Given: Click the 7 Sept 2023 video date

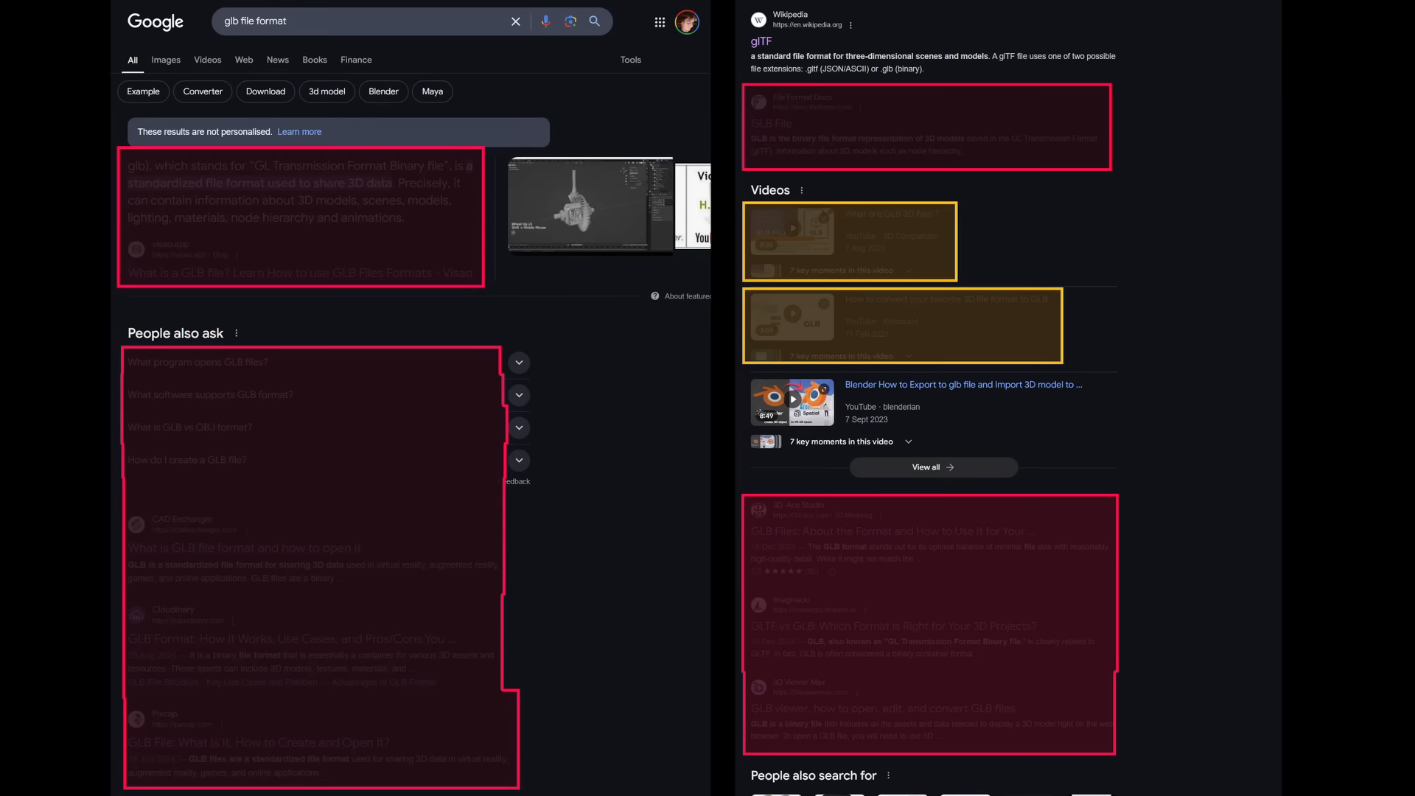Looking at the screenshot, I should click(x=866, y=419).
